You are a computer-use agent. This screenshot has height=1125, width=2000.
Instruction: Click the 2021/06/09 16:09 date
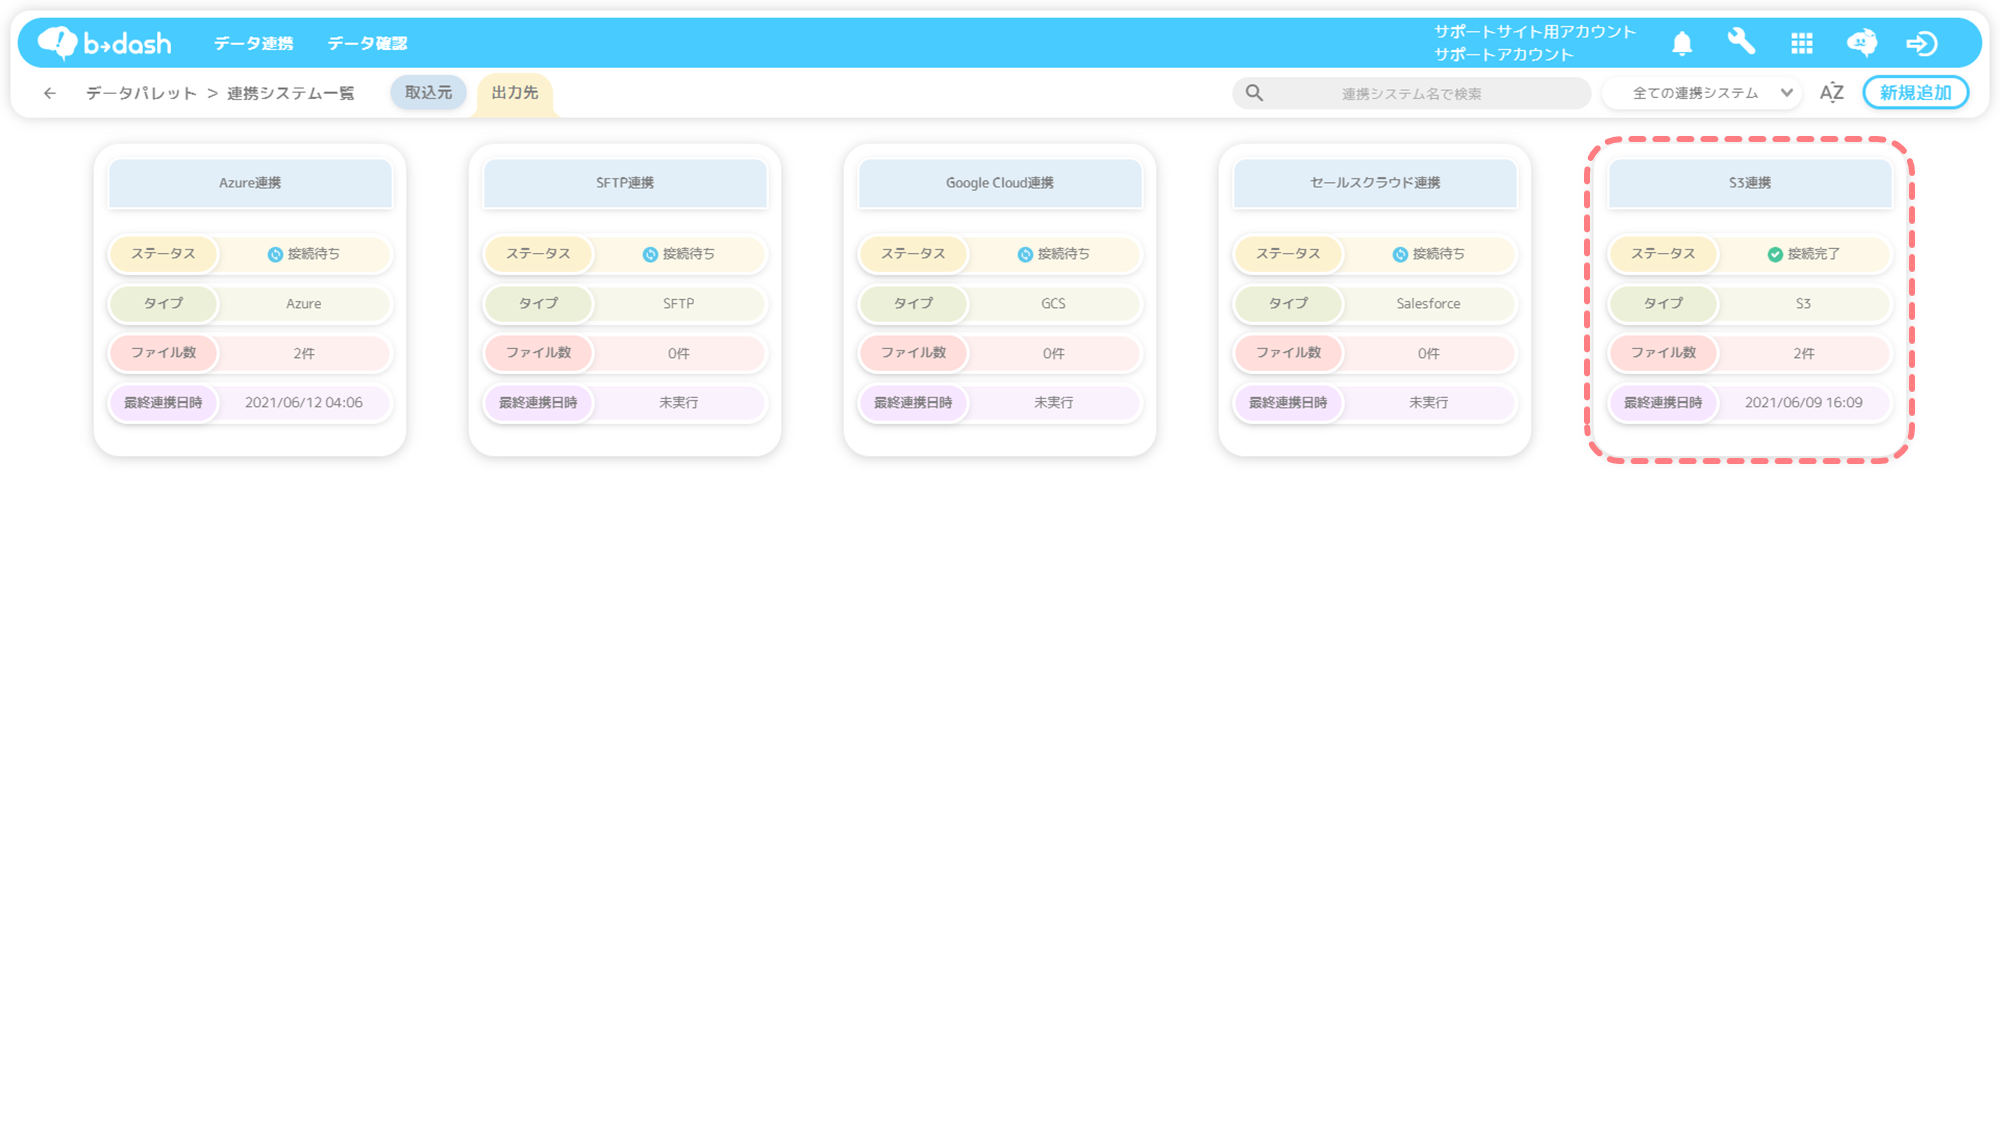coord(1803,403)
